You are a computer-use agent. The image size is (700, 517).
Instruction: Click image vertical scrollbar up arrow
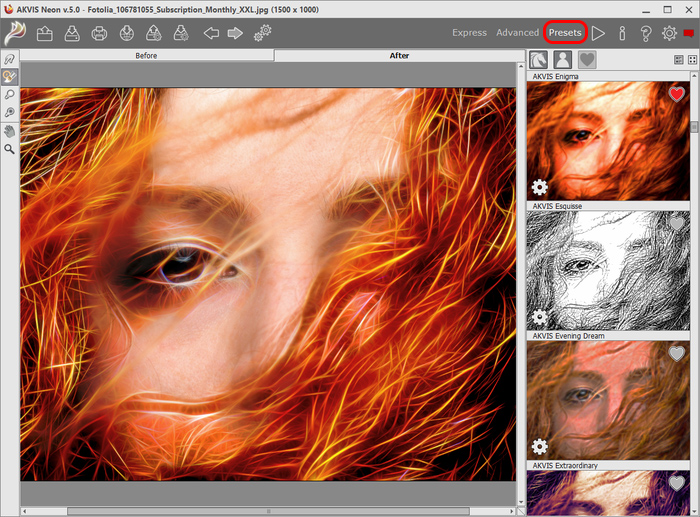(521, 66)
